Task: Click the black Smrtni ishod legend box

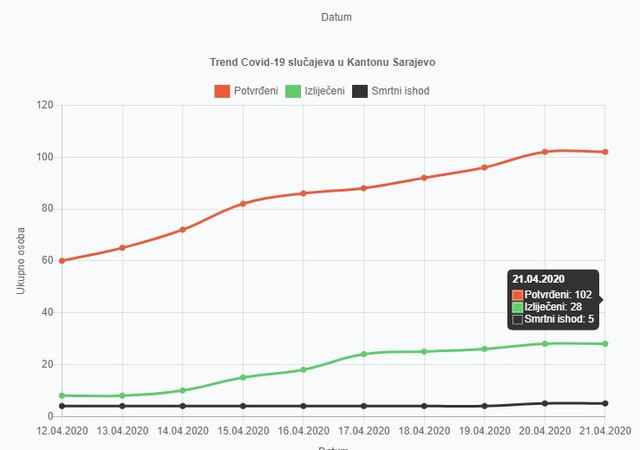Action: (360, 91)
